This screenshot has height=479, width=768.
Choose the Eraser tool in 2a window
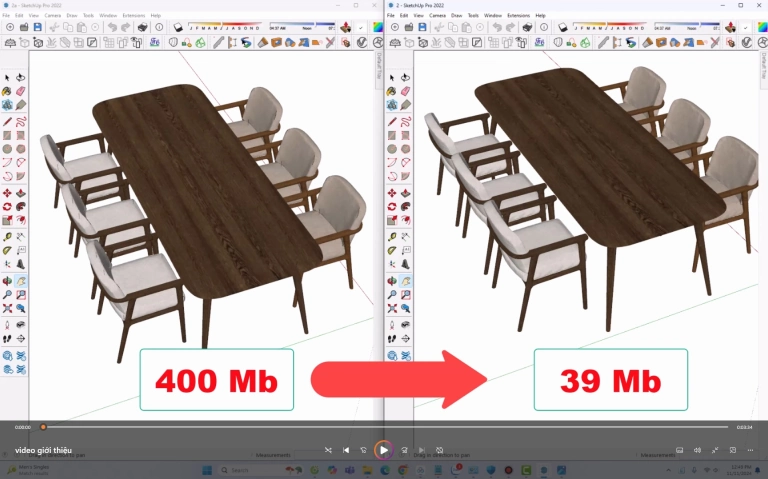click(x=21, y=91)
